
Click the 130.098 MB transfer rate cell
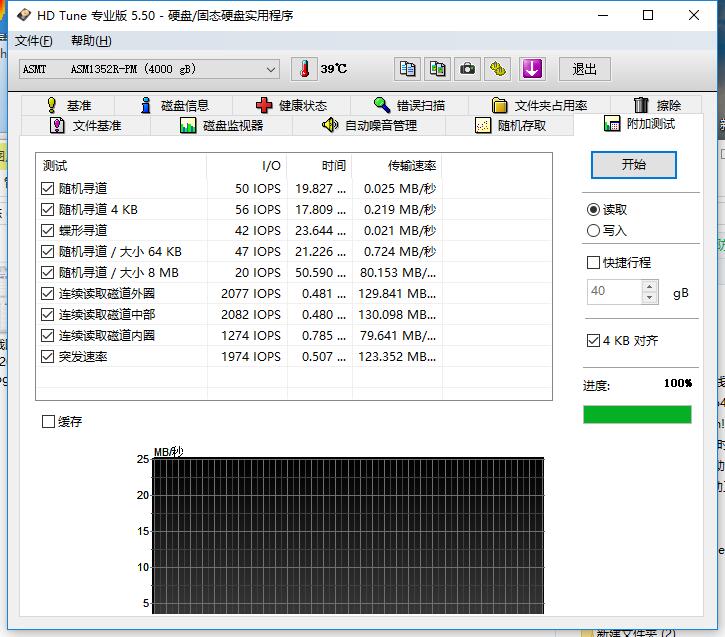pos(397,314)
